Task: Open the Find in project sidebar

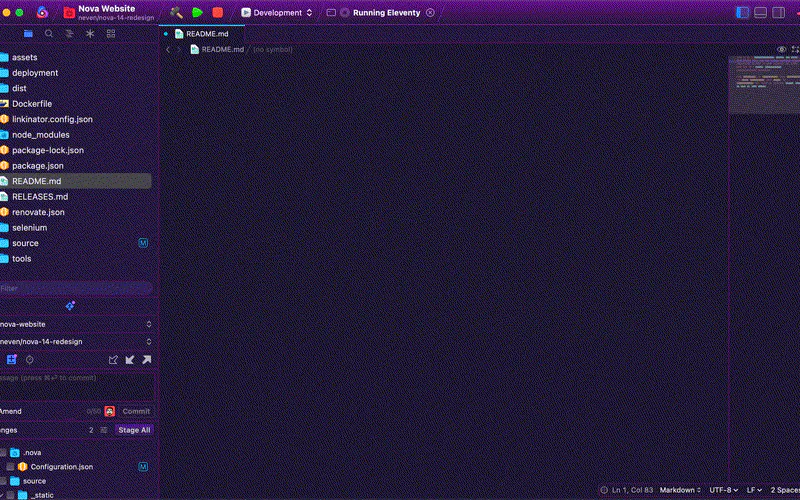Action: click(x=49, y=34)
